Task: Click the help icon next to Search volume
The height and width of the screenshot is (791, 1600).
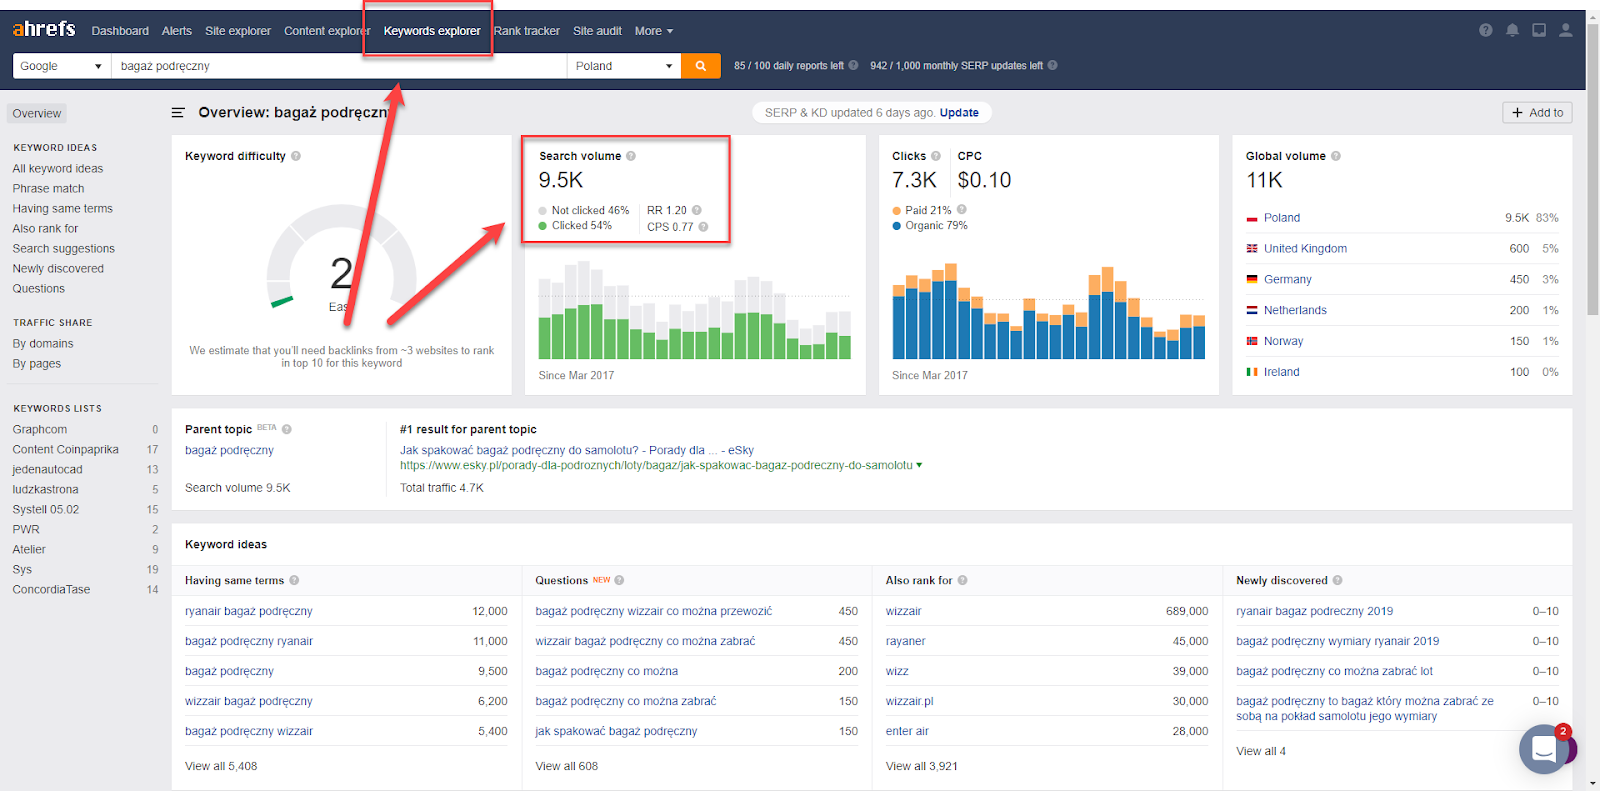Action: tap(631, 156)
